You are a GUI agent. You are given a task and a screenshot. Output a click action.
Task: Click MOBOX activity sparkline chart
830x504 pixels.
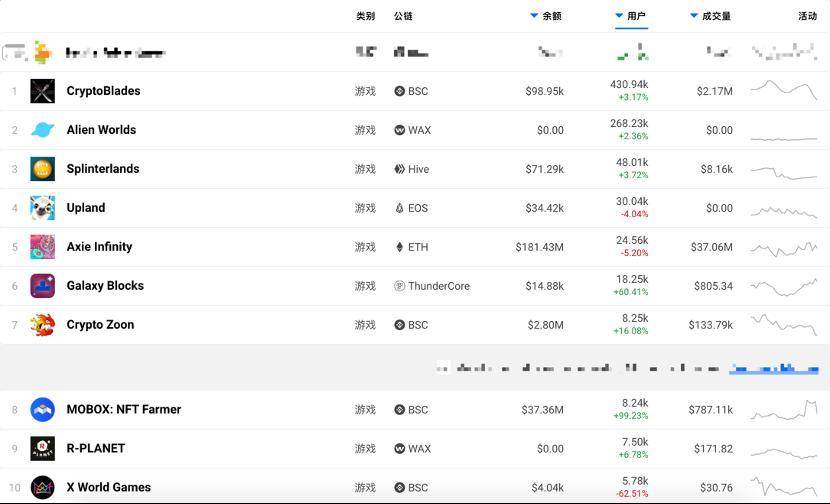tap(784, 410)
